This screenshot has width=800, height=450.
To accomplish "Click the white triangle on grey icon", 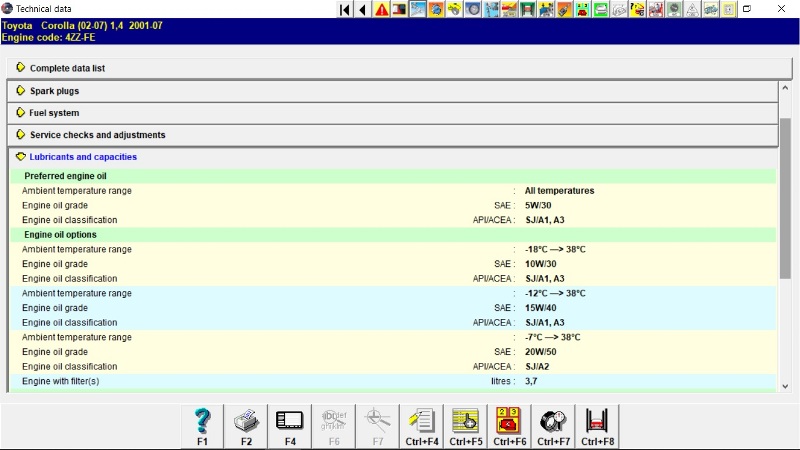I will [692, 9].
